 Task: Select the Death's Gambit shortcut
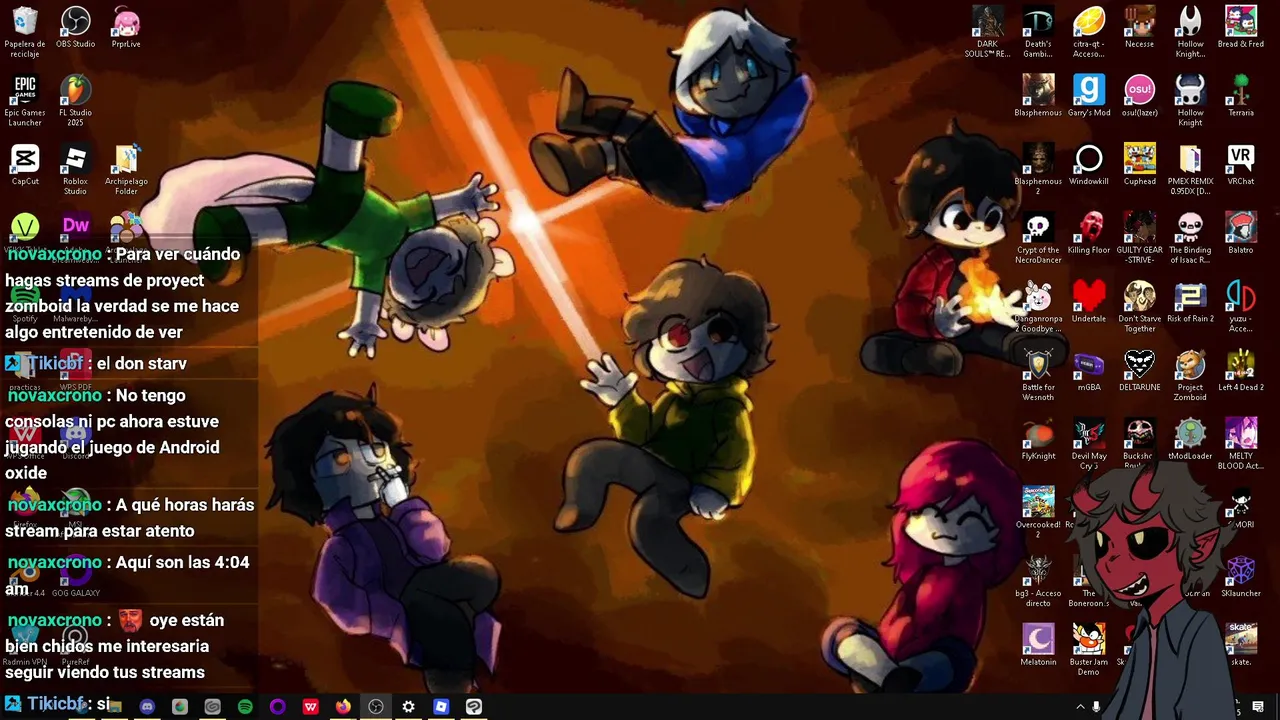coord(1038,33)
